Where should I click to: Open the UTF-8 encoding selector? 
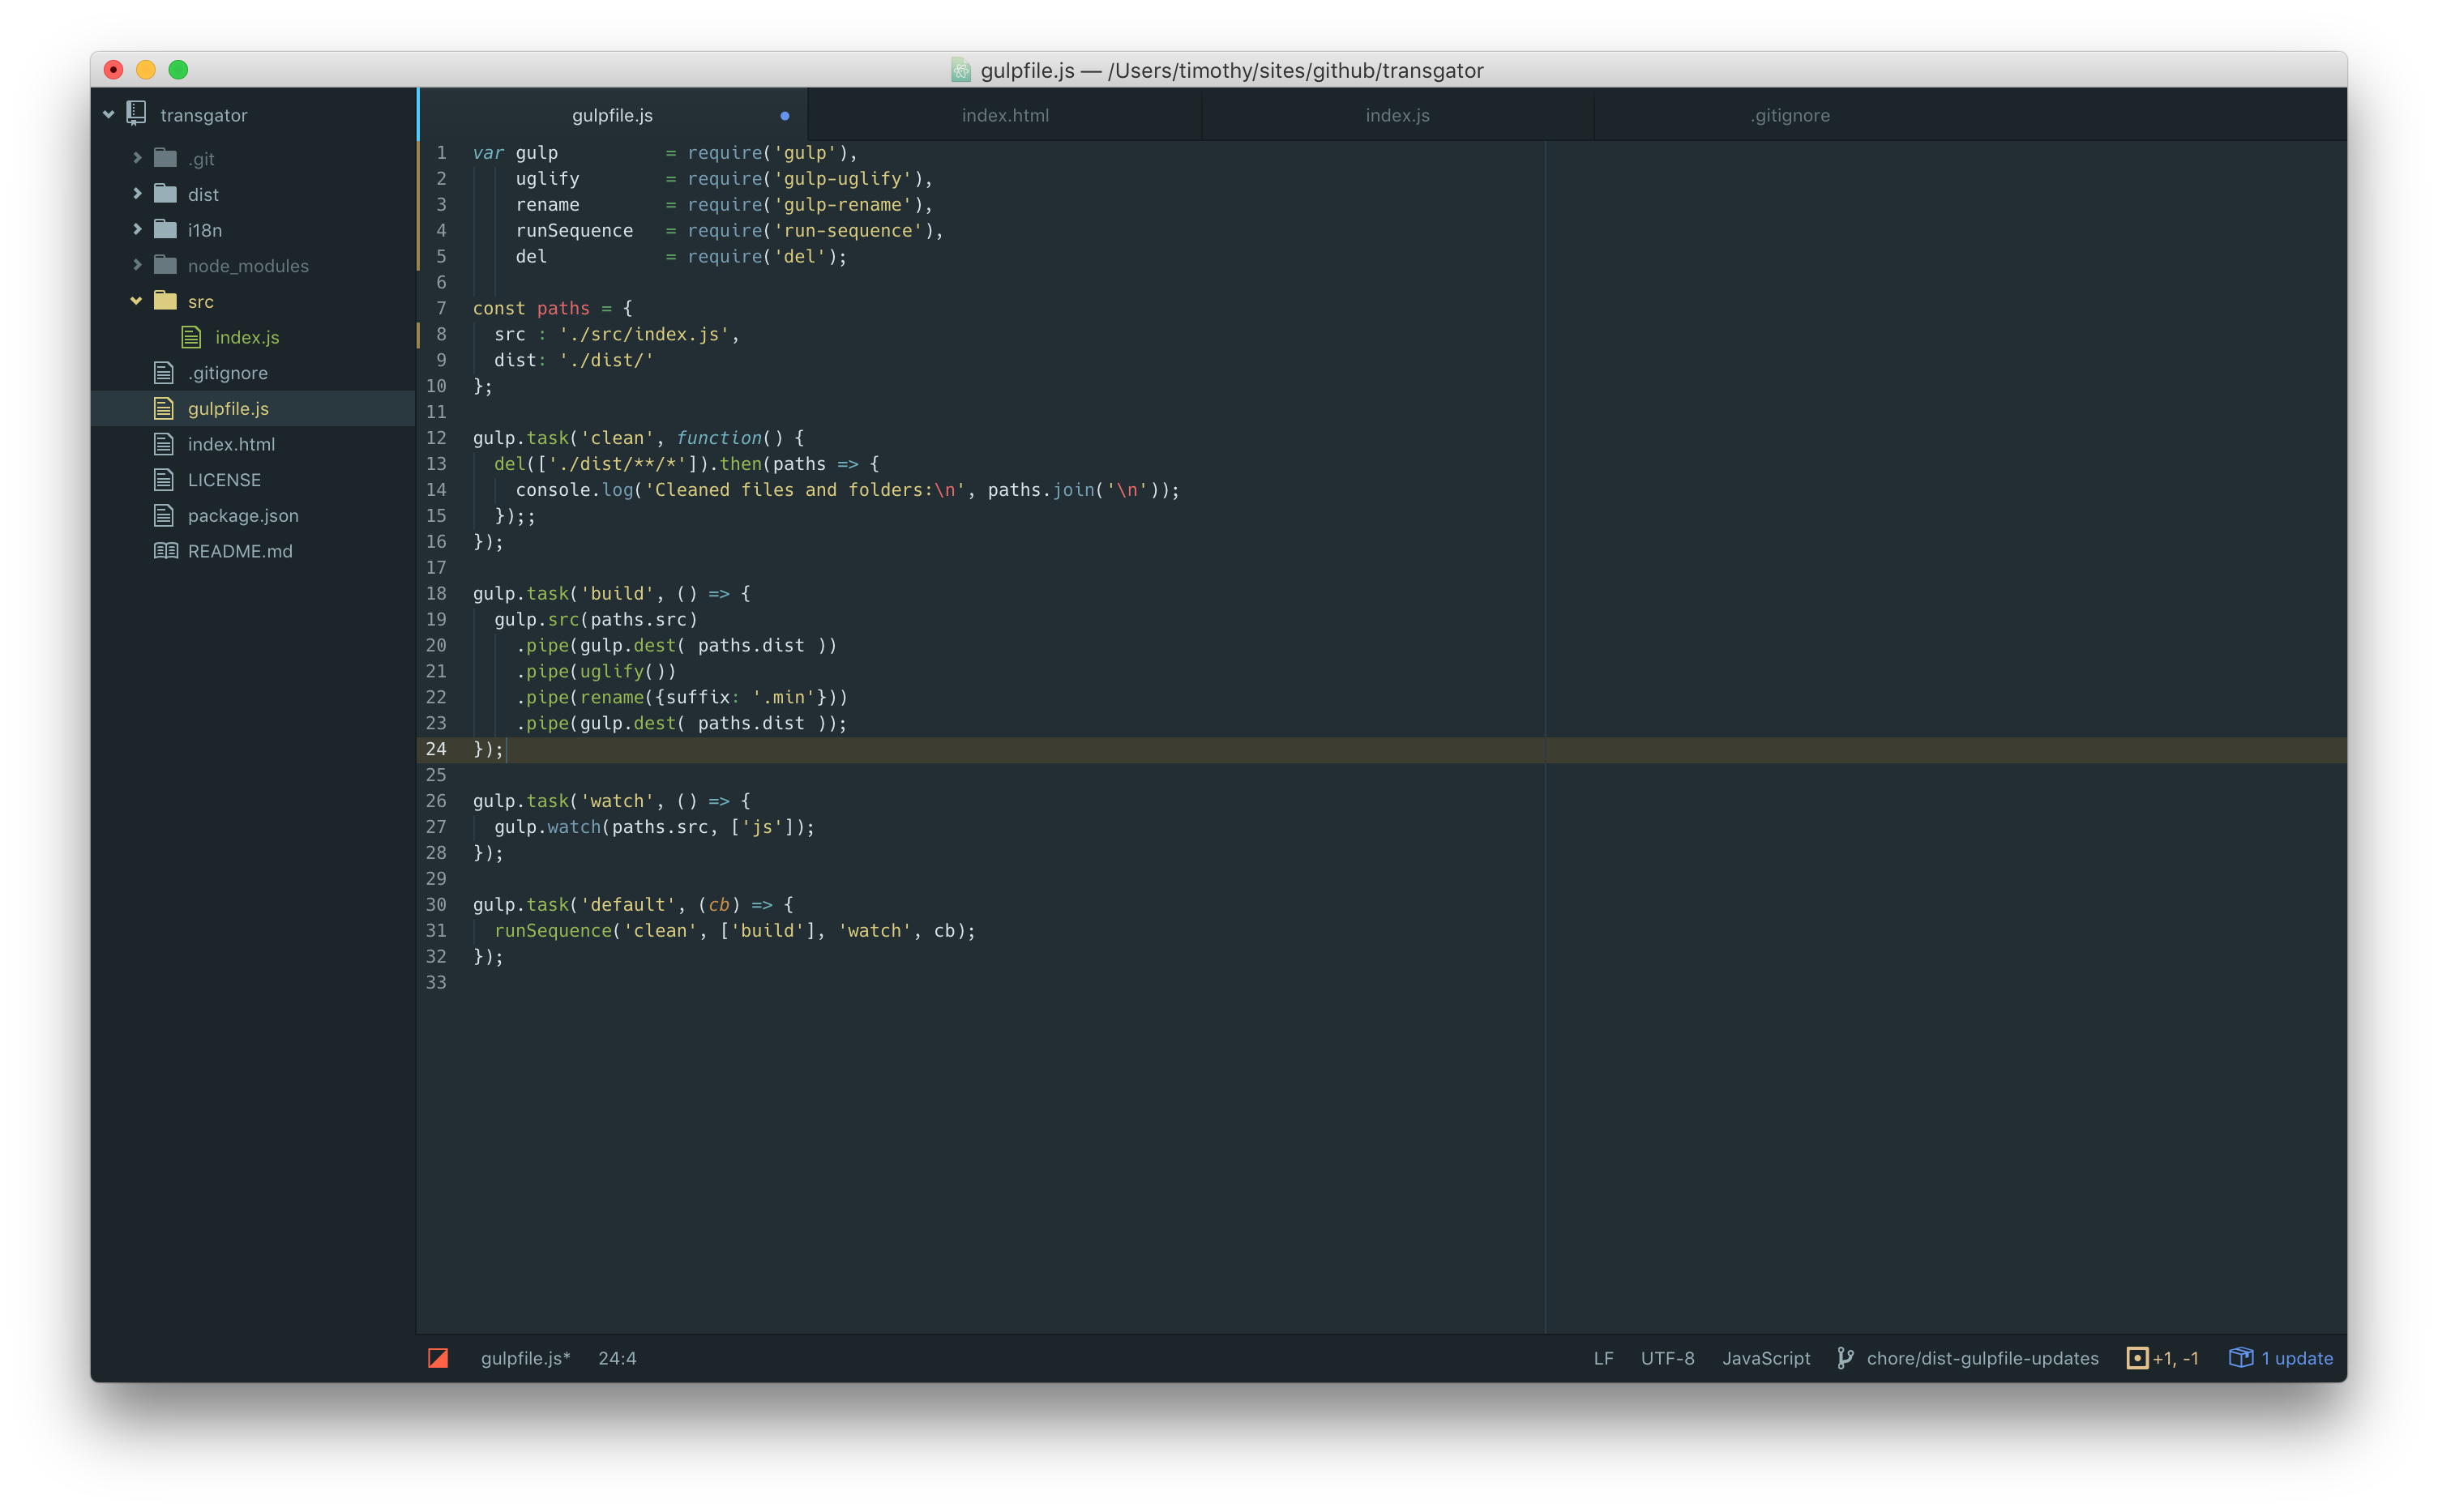tap(1667, 1358)
